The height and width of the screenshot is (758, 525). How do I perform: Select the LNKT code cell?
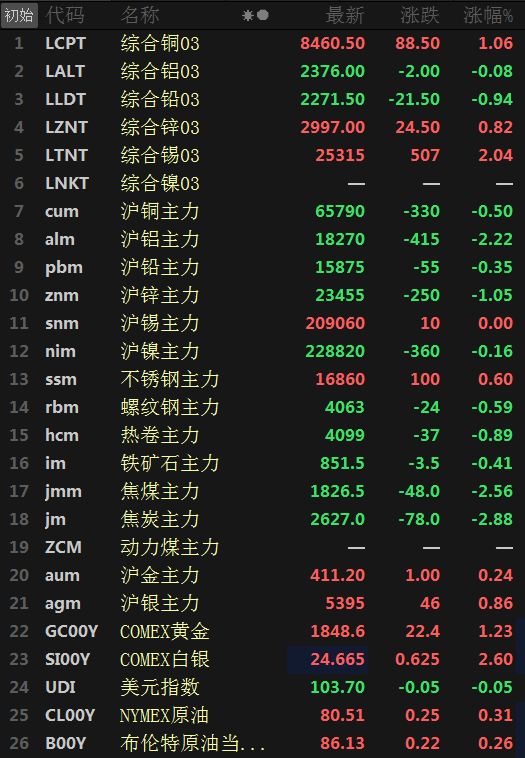pos(67,184)
